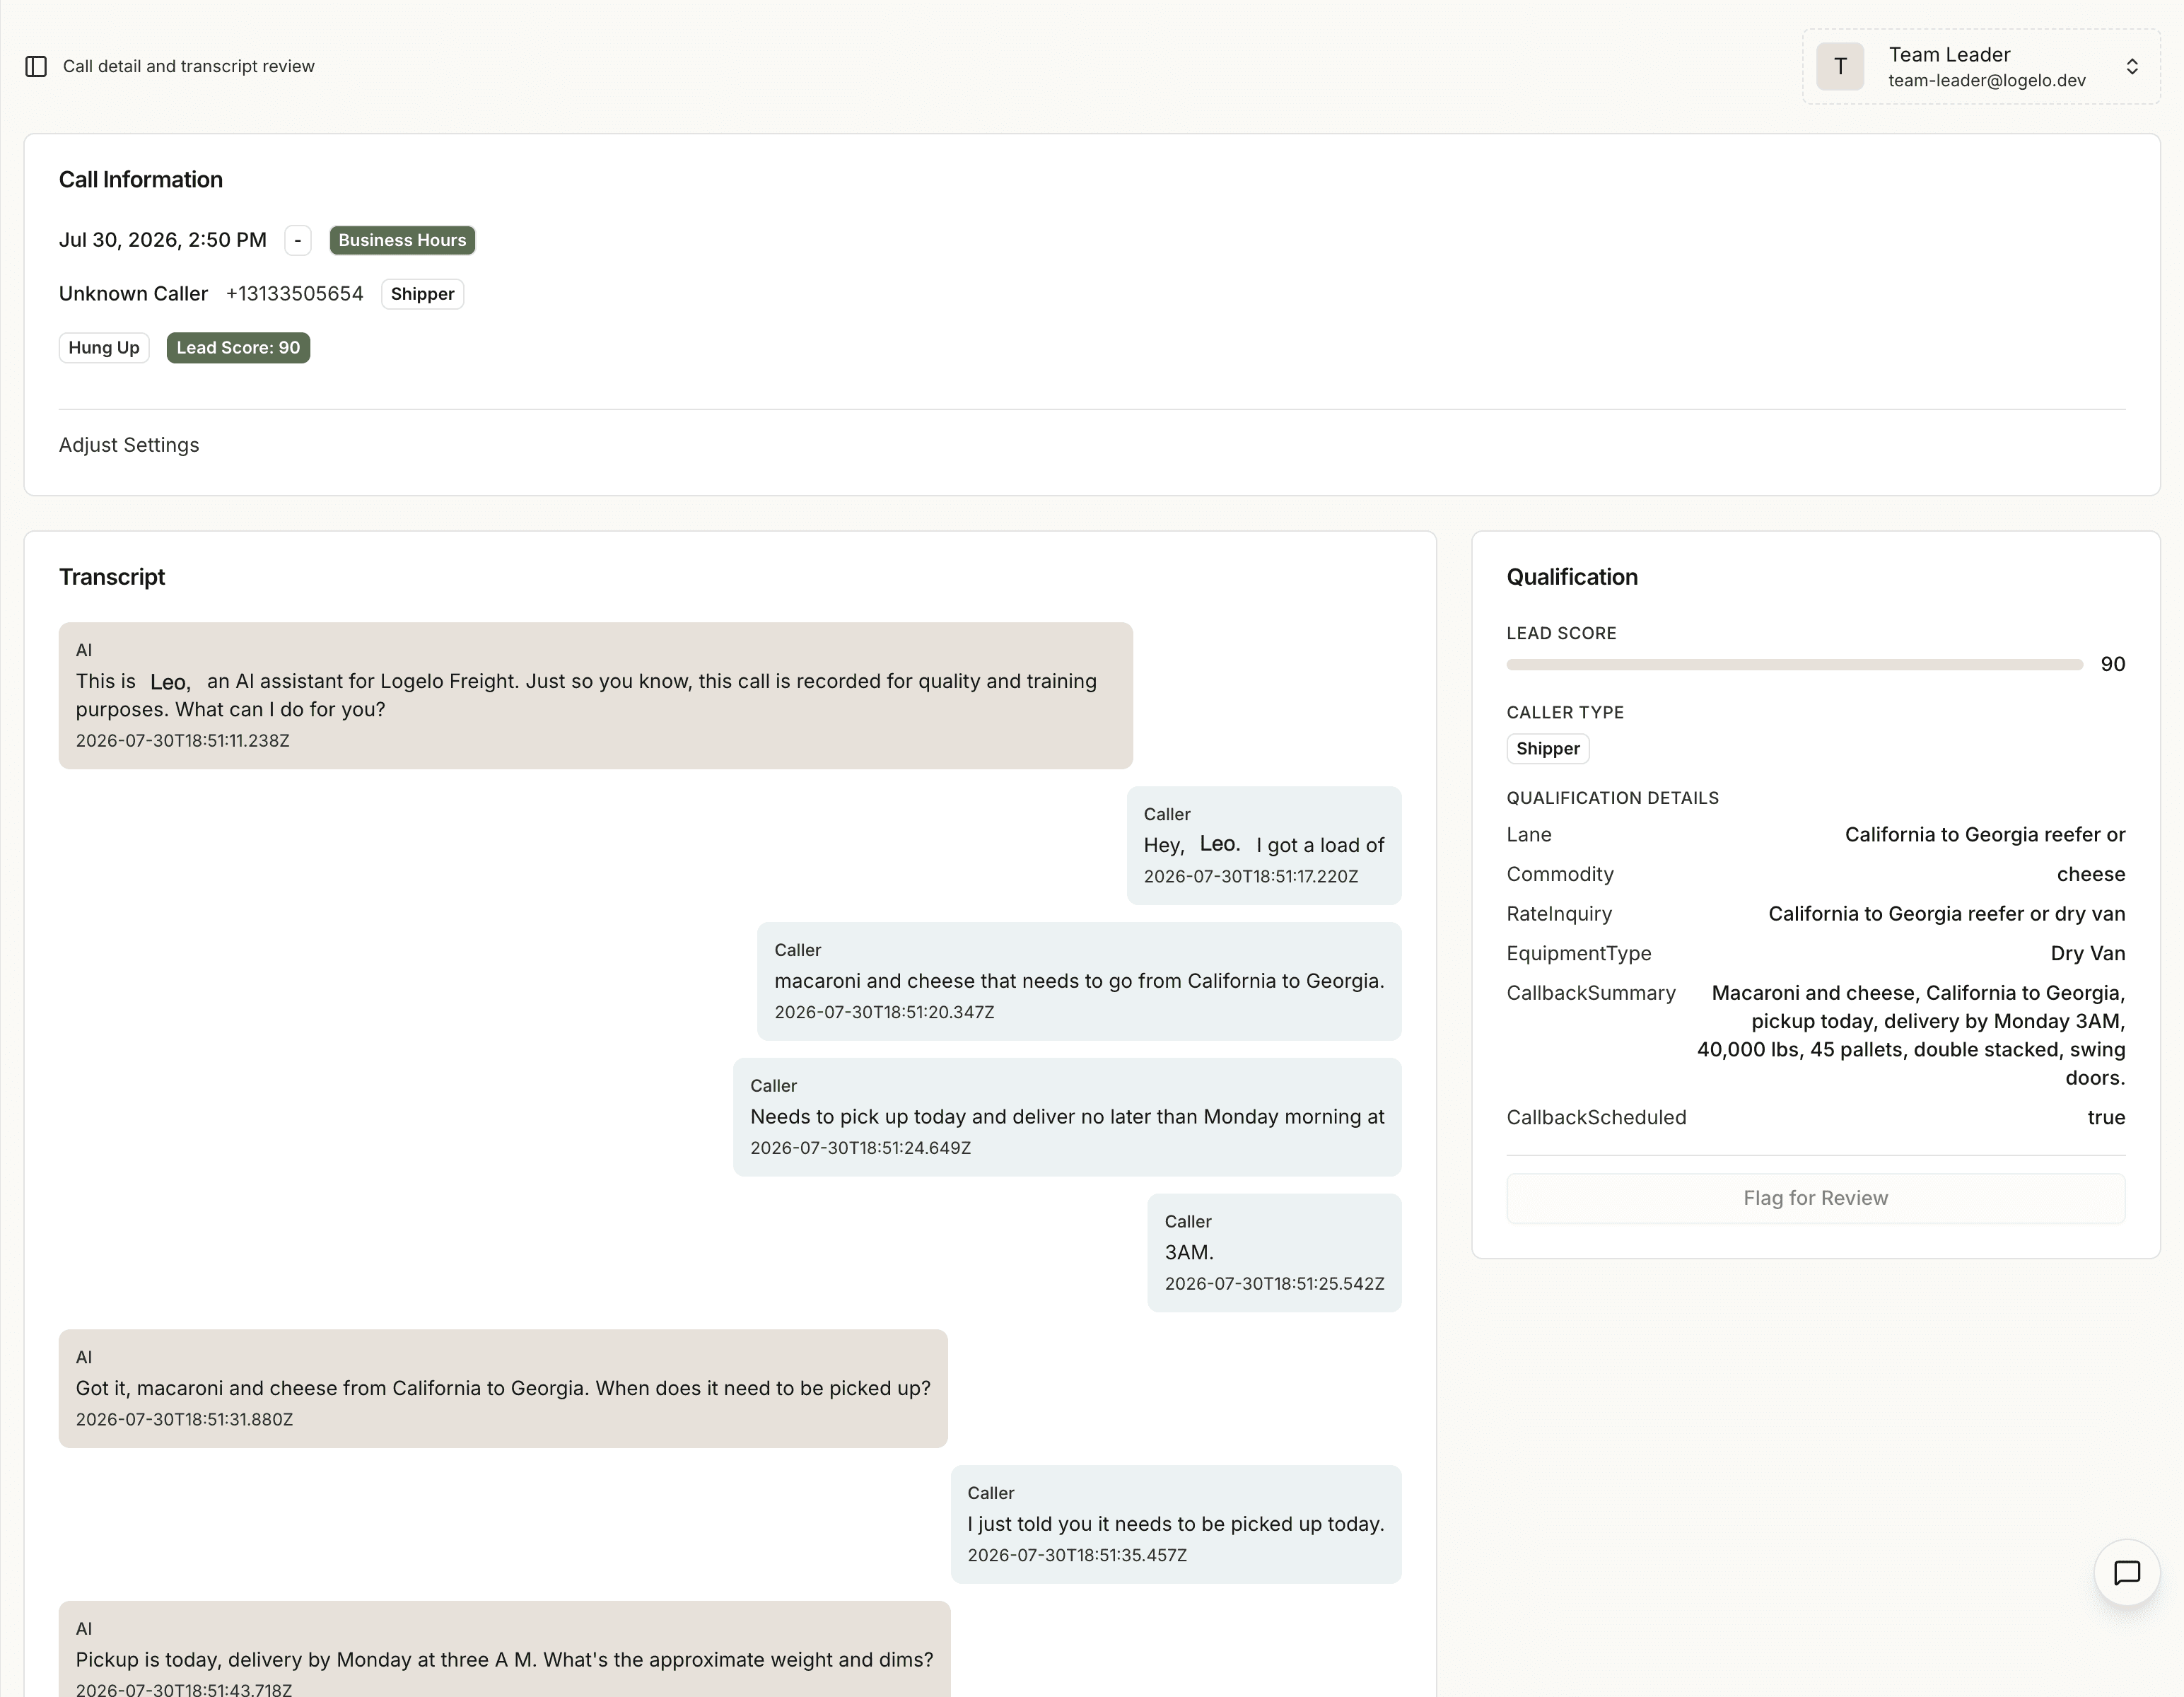Select AI message 'Got it, macaroni and cheese'
This screenshot has height=1697, width=2184.
(503, 1389)
